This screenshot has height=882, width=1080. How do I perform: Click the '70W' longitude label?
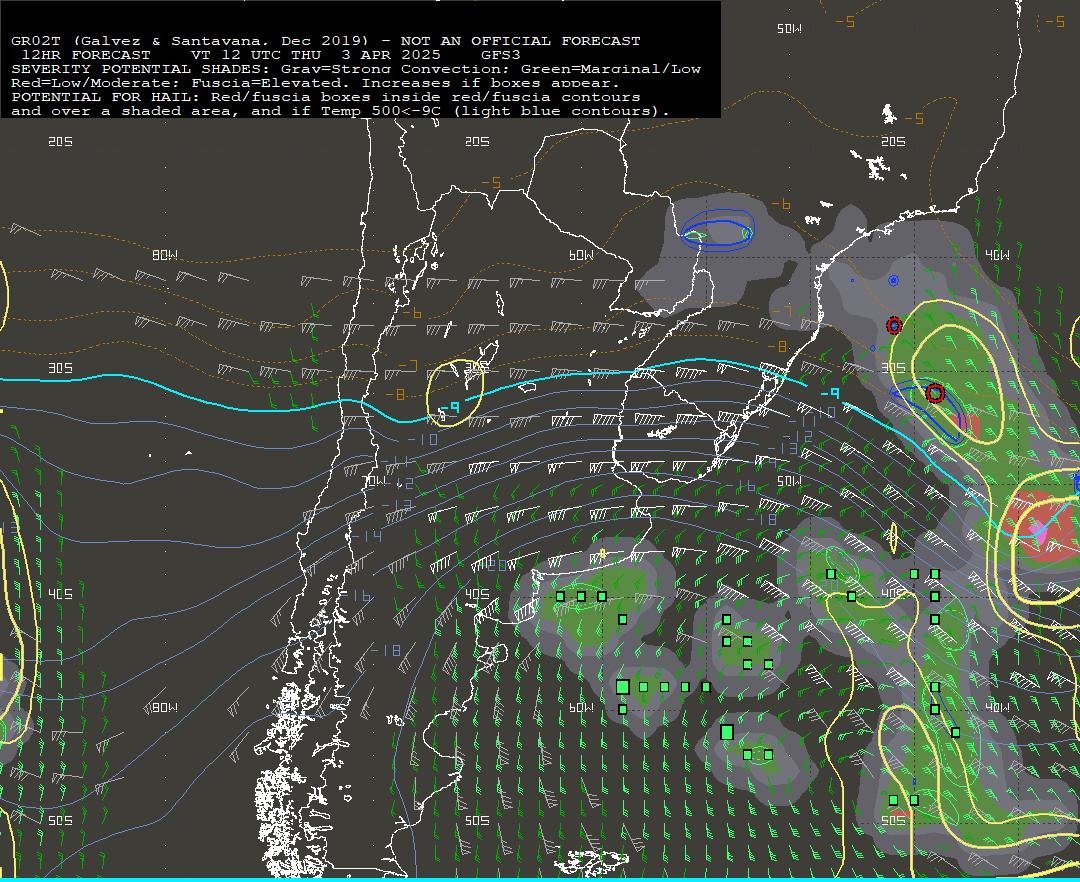click(375, 481)
